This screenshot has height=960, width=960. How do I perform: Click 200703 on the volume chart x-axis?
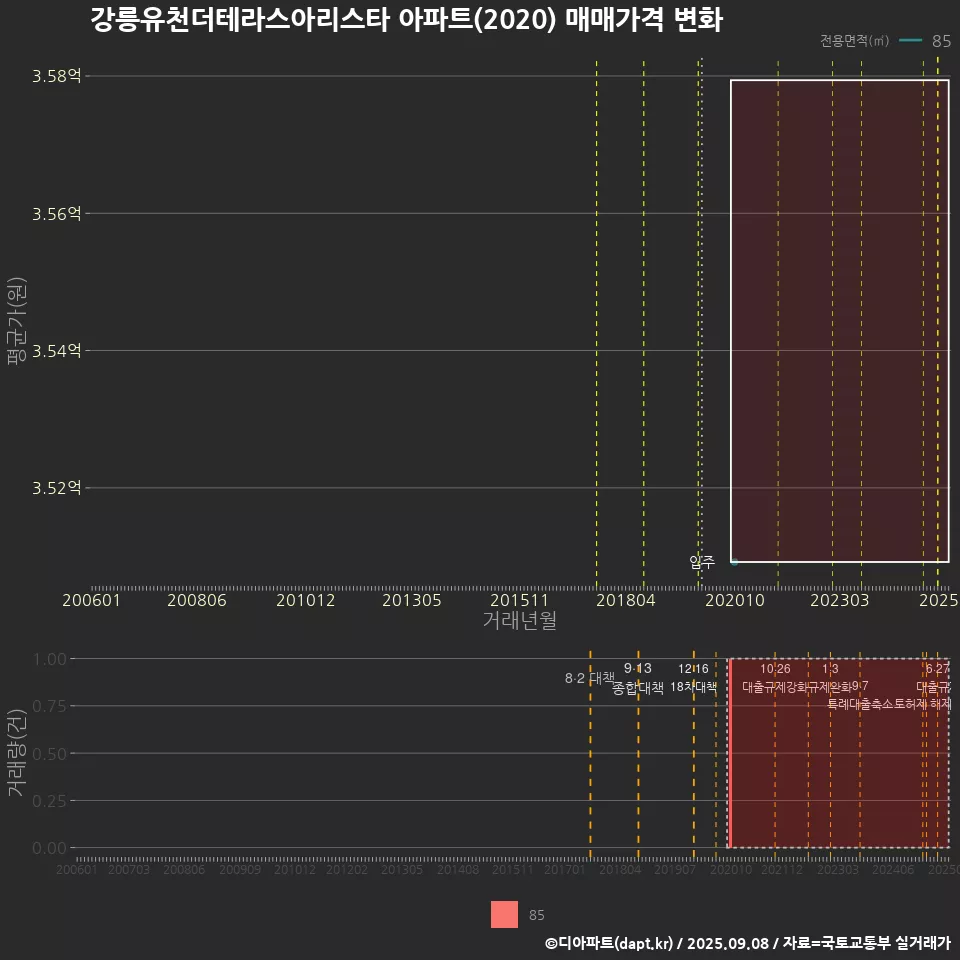point(129,869)
